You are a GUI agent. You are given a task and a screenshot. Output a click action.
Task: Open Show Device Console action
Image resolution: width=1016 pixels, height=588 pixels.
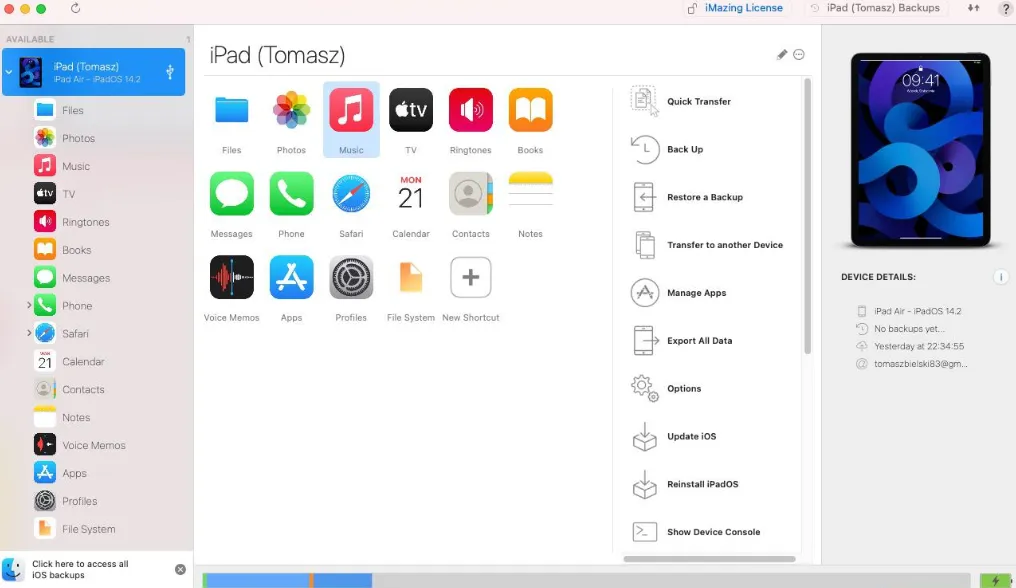pos(696,532)
